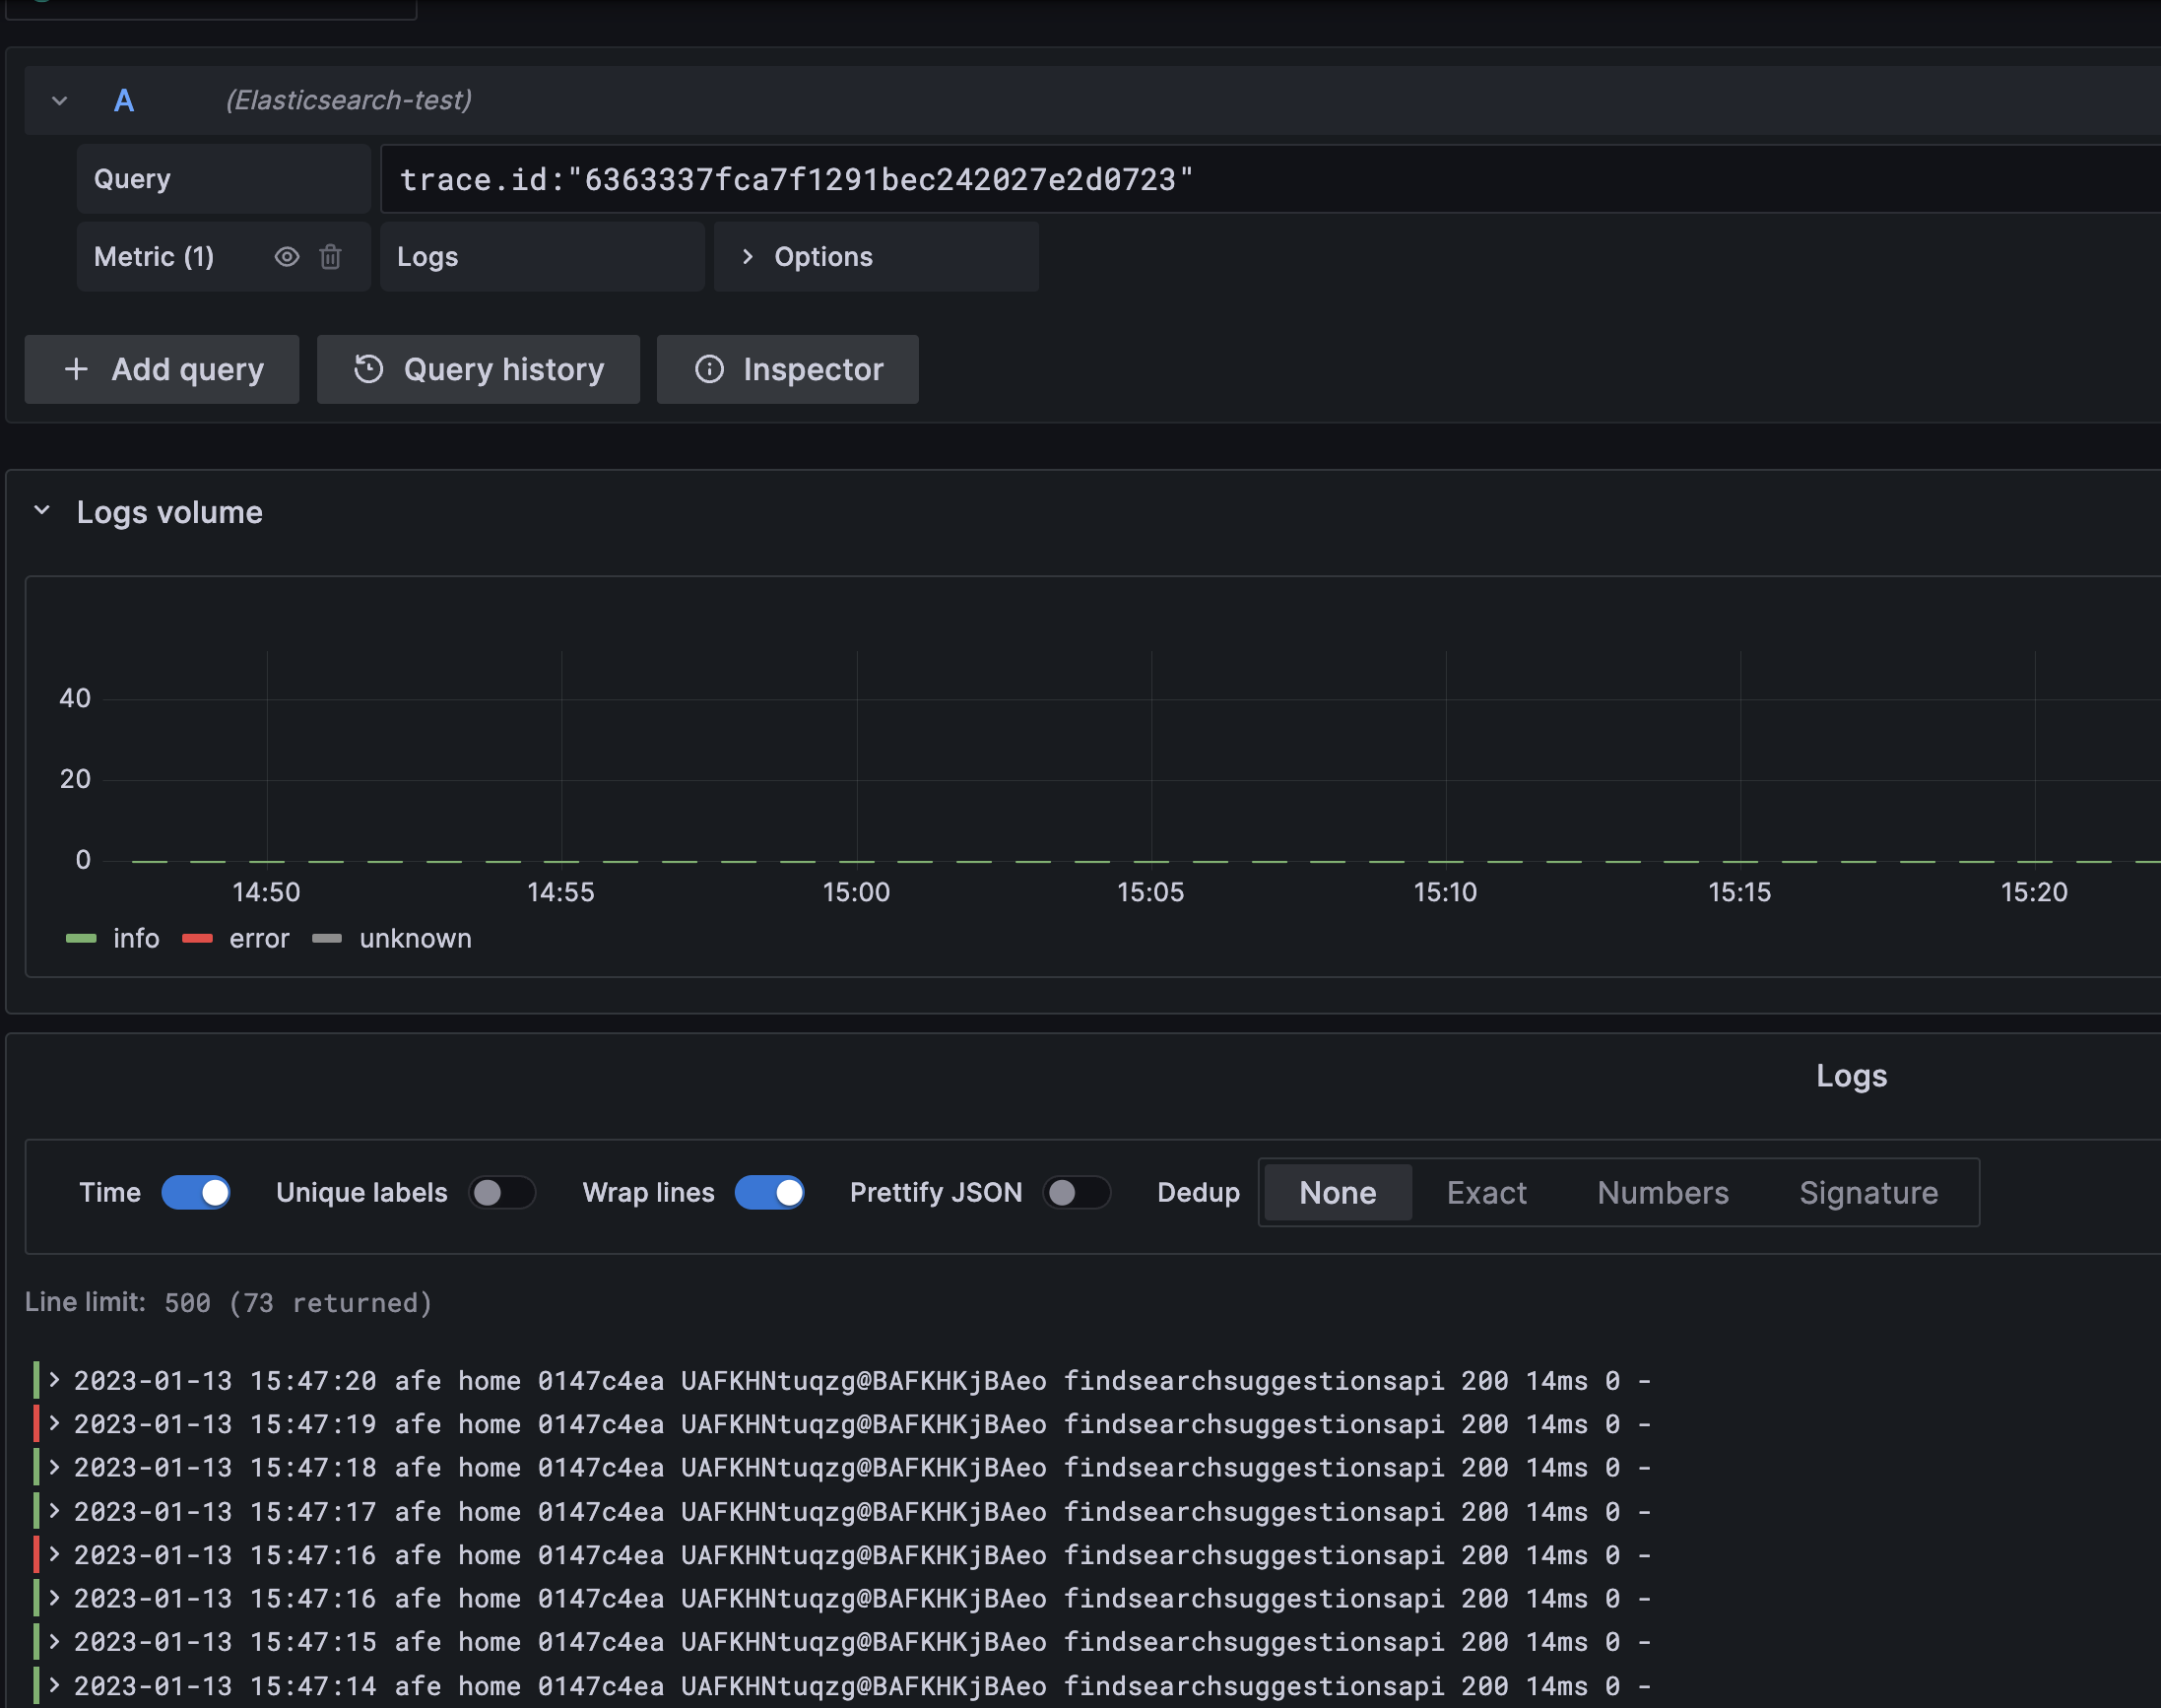Collapse the Logs volume panel
This screenshot has height=1708, width=2161.
click(41, 509)
